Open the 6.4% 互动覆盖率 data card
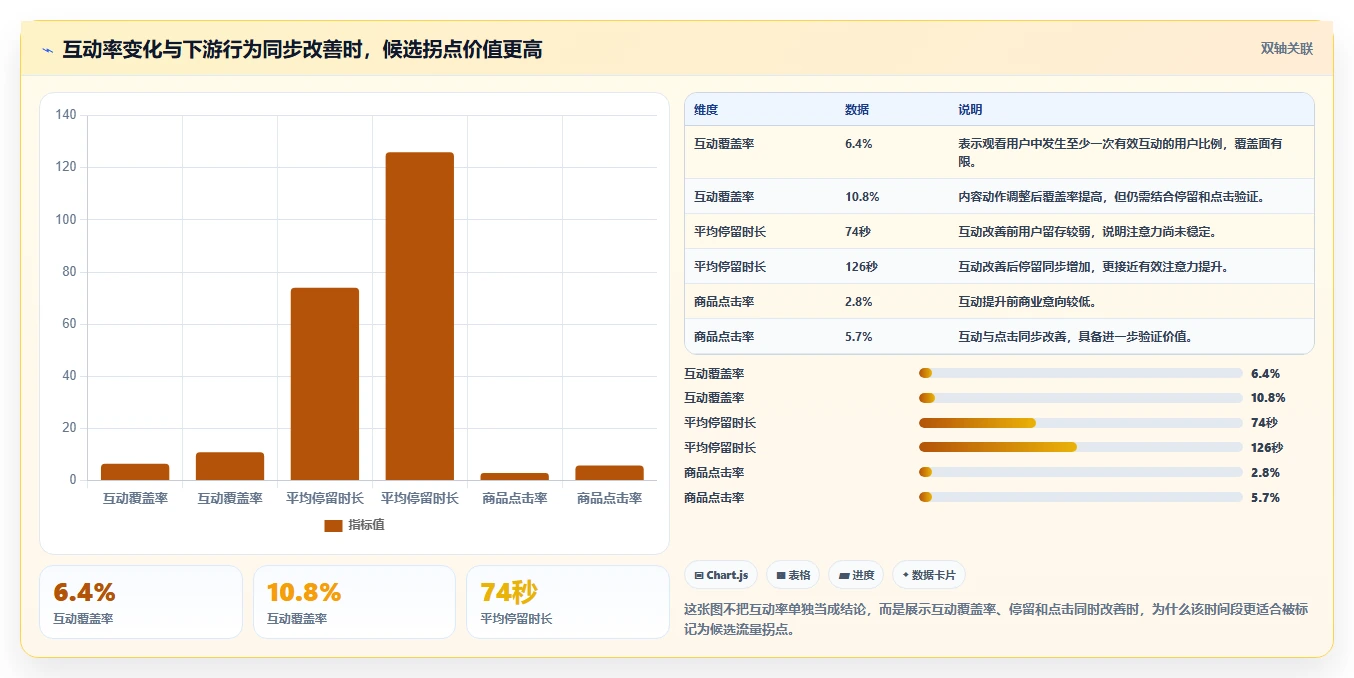1354x678 pixels. (141, 602)
